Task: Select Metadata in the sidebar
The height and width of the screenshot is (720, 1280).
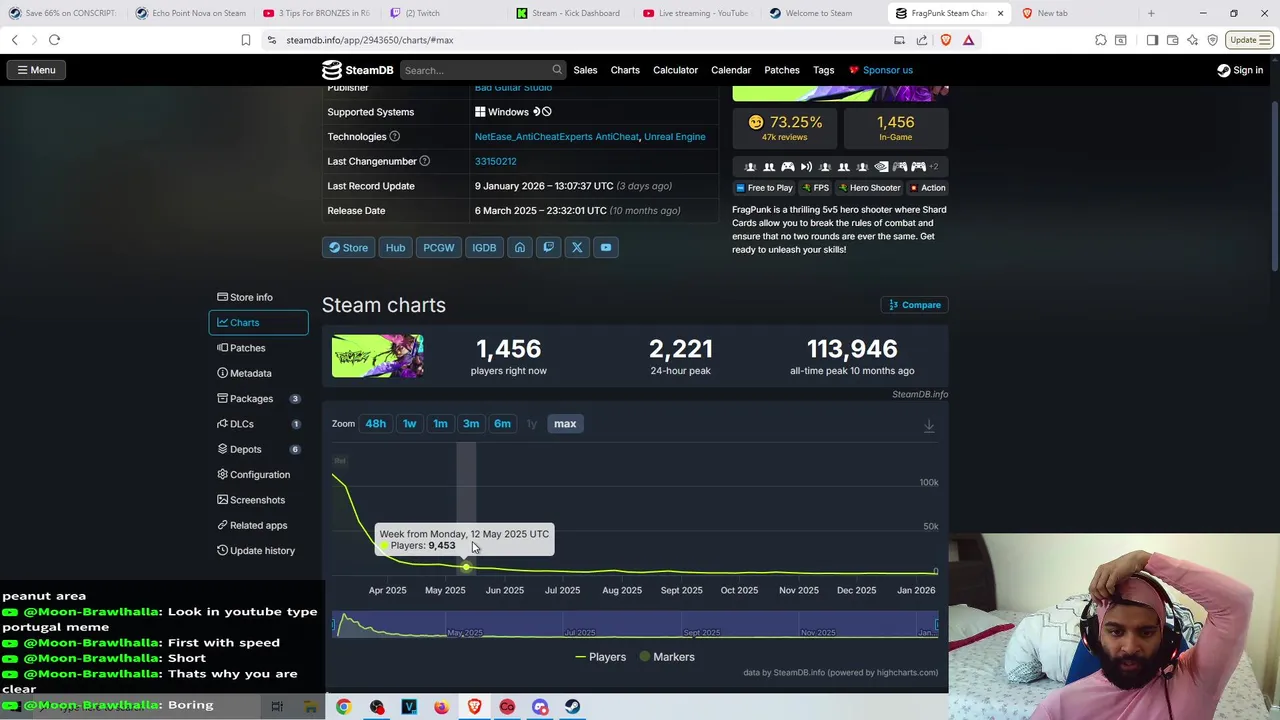Action: tap(258, 373)
